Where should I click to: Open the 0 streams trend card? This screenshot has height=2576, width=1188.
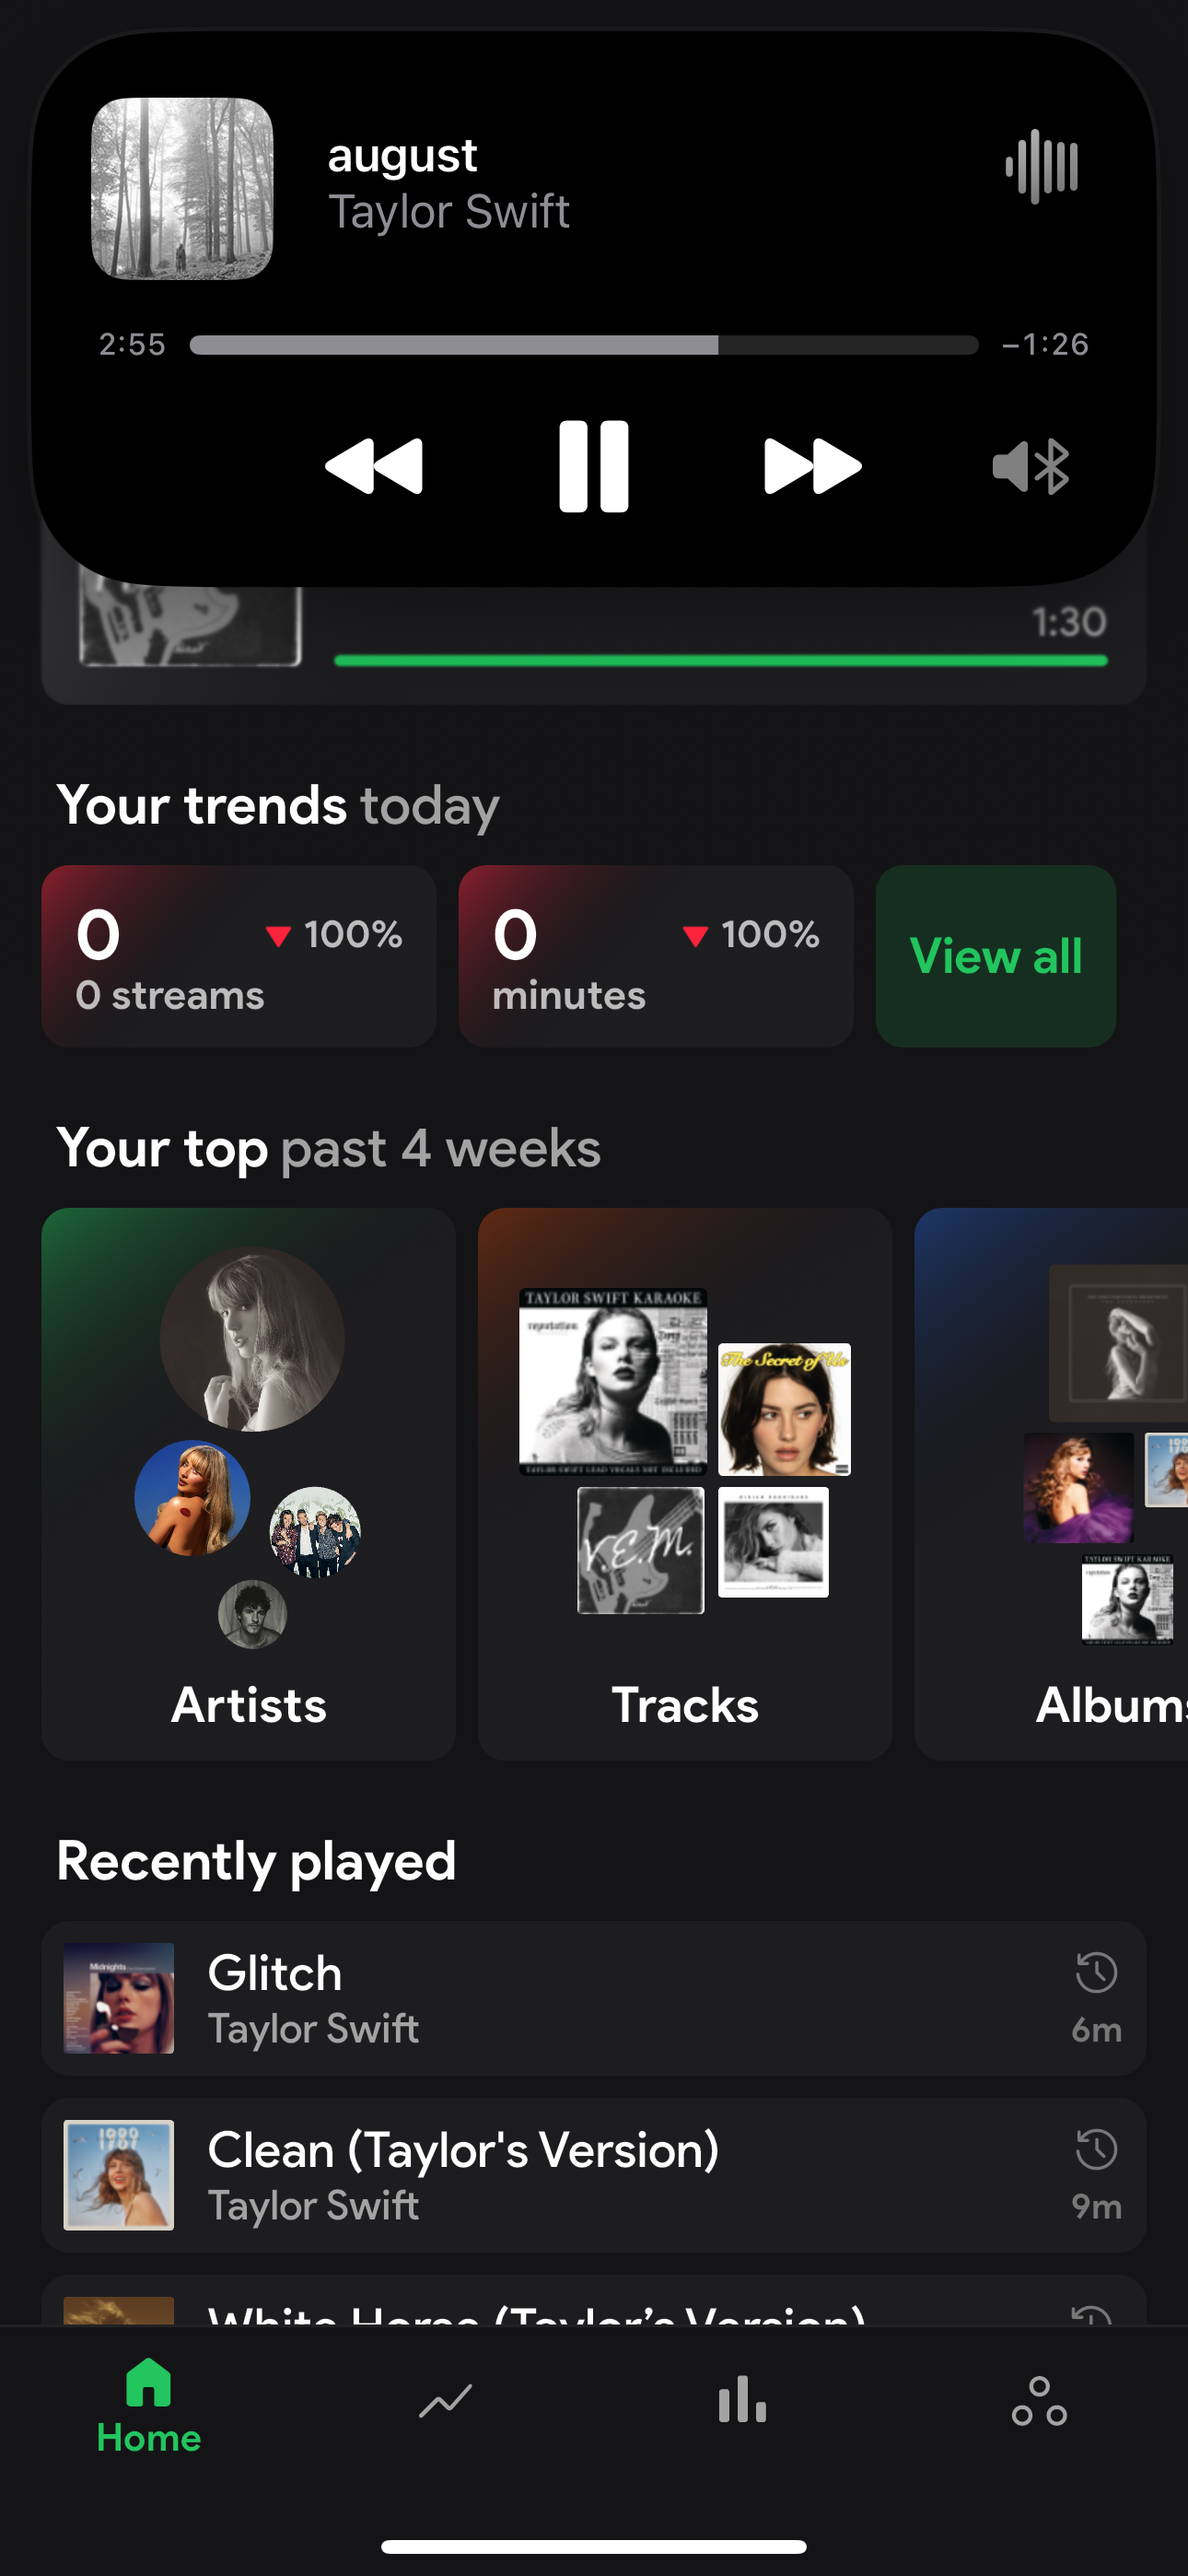pyautogui.click(x=238, y=956)
